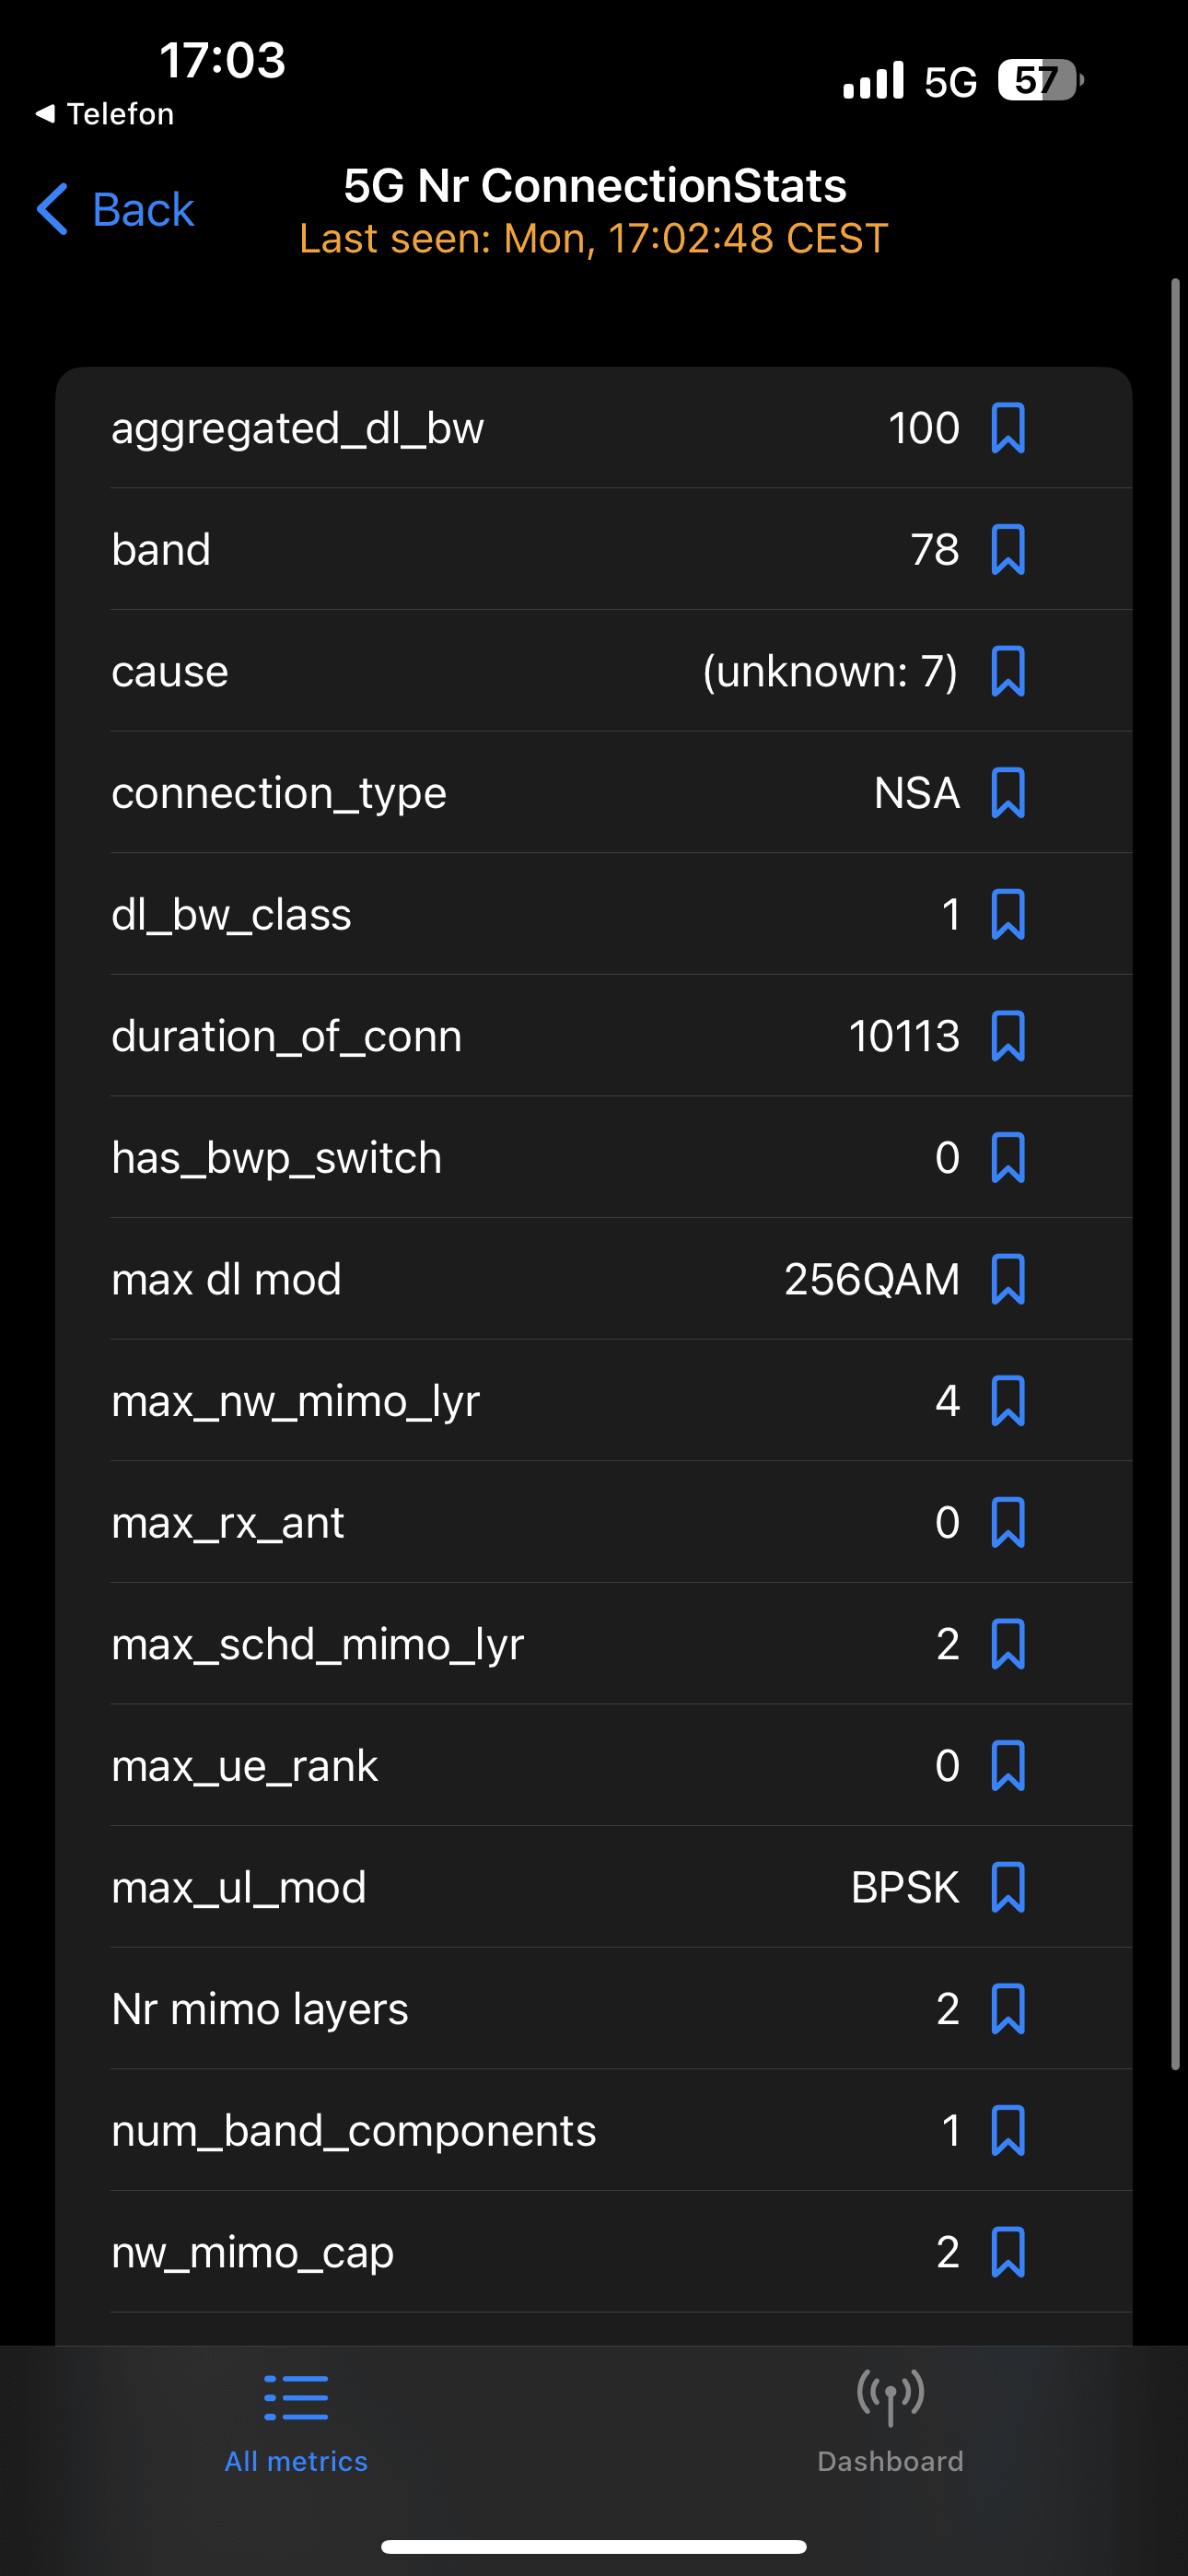
Task: Tap bookmark icon for num_band_components
Action: pyautogui.click(x=1007, y=2130)
